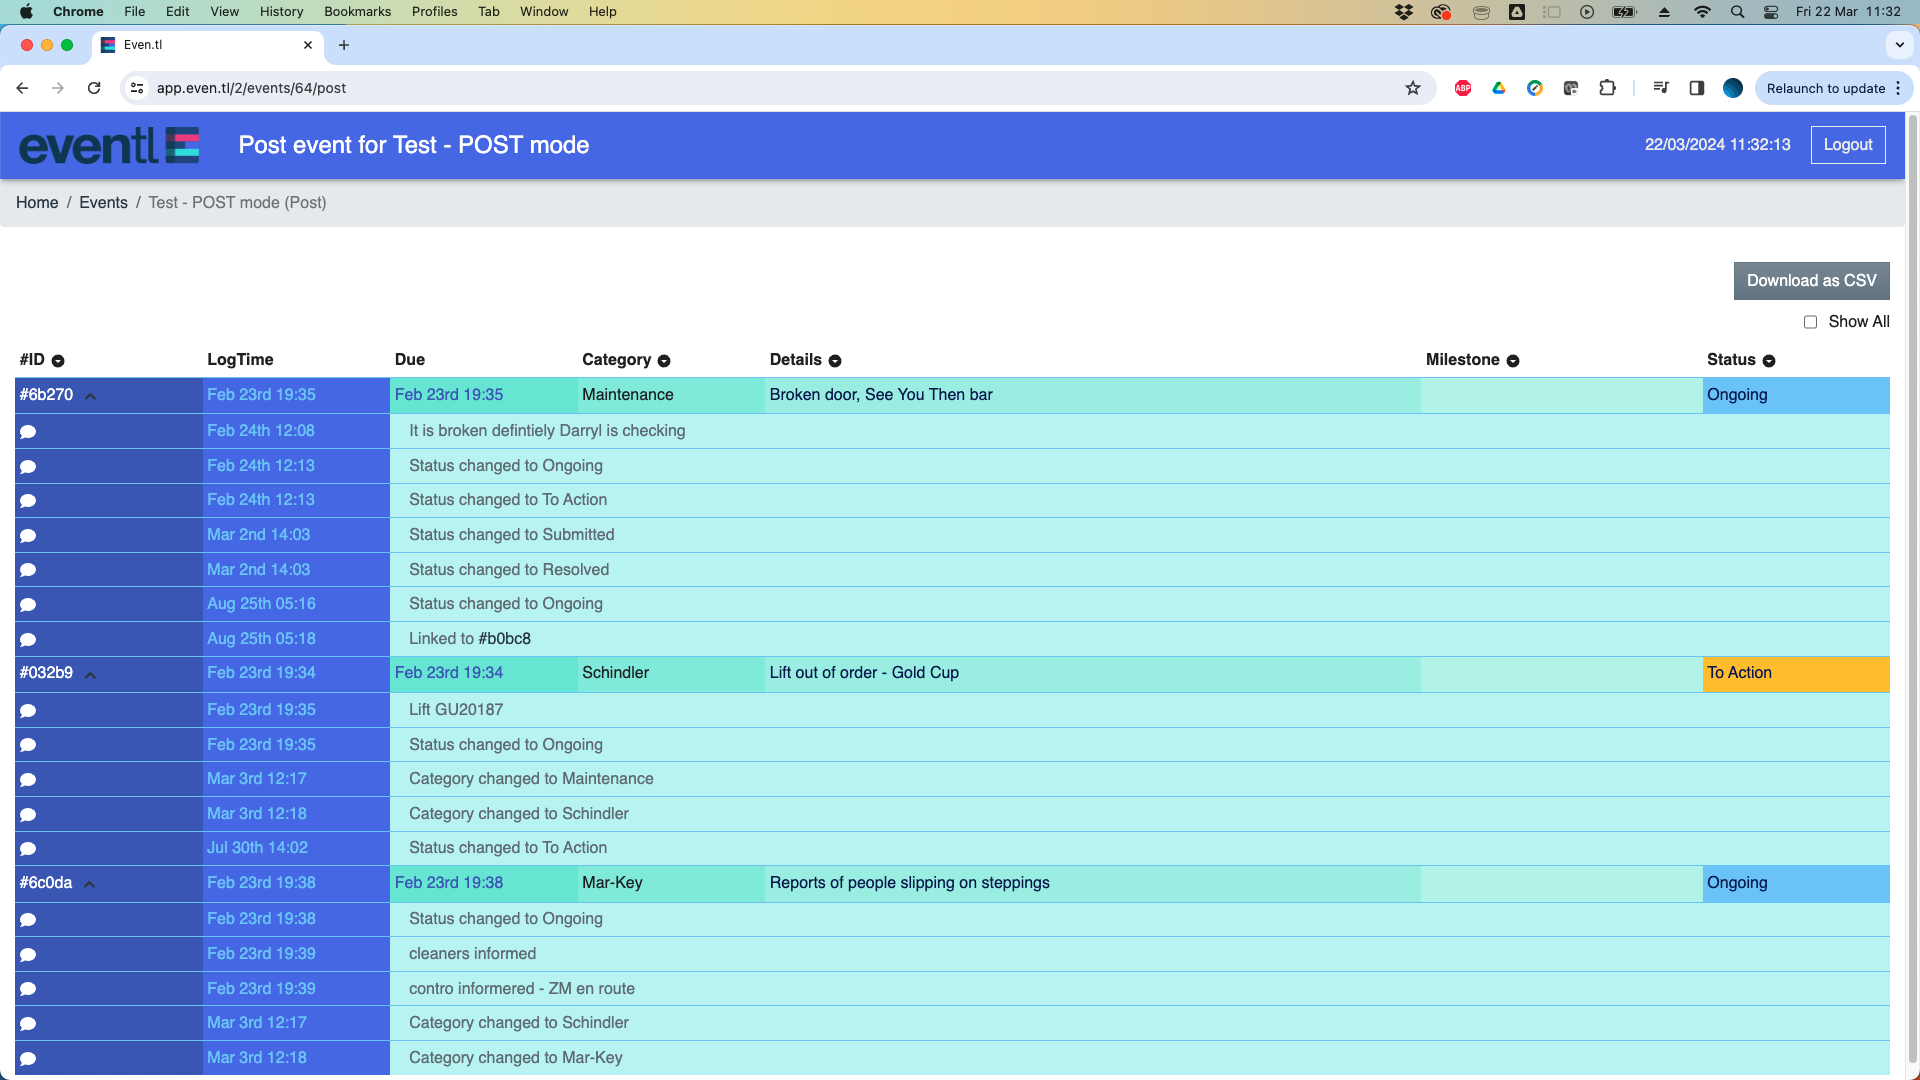Reload the page
Screen dimensions: 1920x1080
pyautogui.click(x=94, y=88)
